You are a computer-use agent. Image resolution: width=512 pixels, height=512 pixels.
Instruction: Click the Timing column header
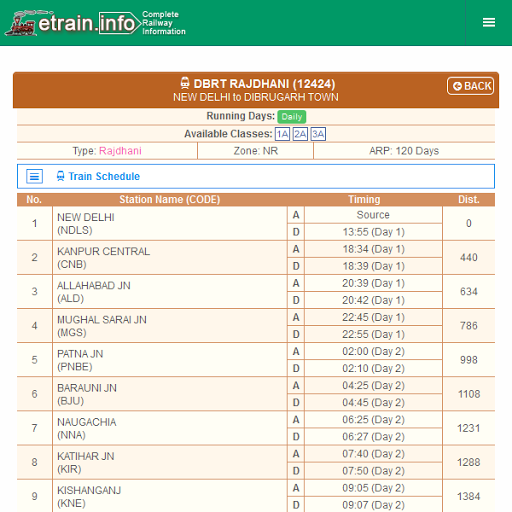[364, 199]
